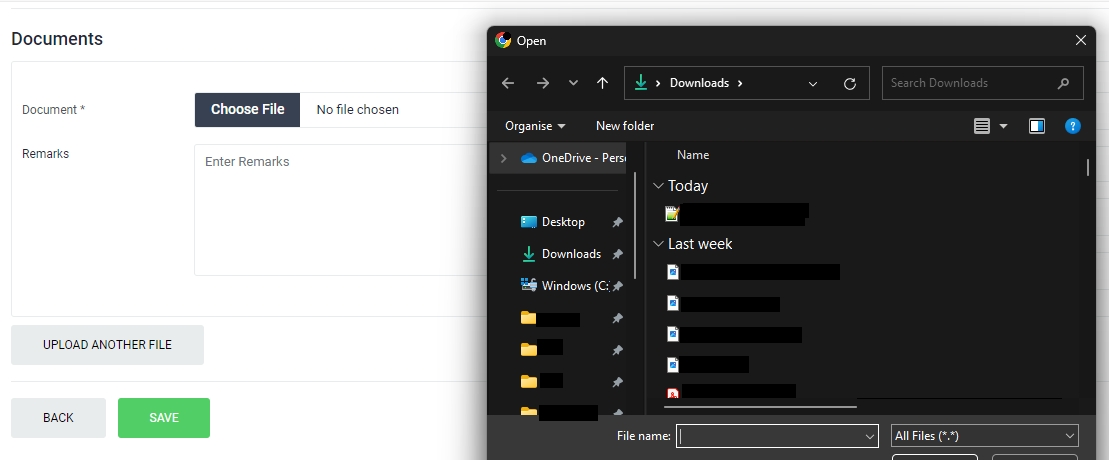The image size is (1109, 460).
Task: Click the Choose File button
Action: tap(247, 110)
